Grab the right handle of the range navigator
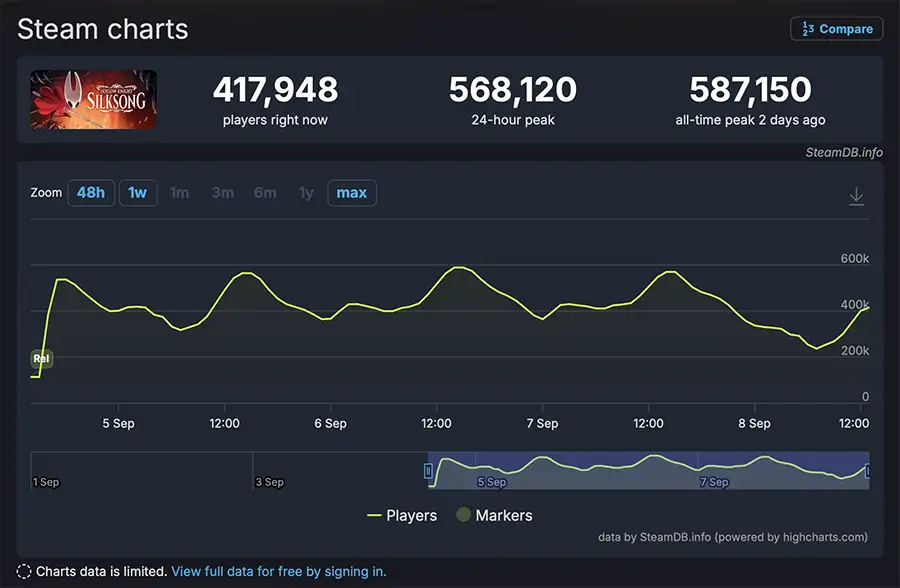The width and height of the screenshot is (900, 588). 867,471
